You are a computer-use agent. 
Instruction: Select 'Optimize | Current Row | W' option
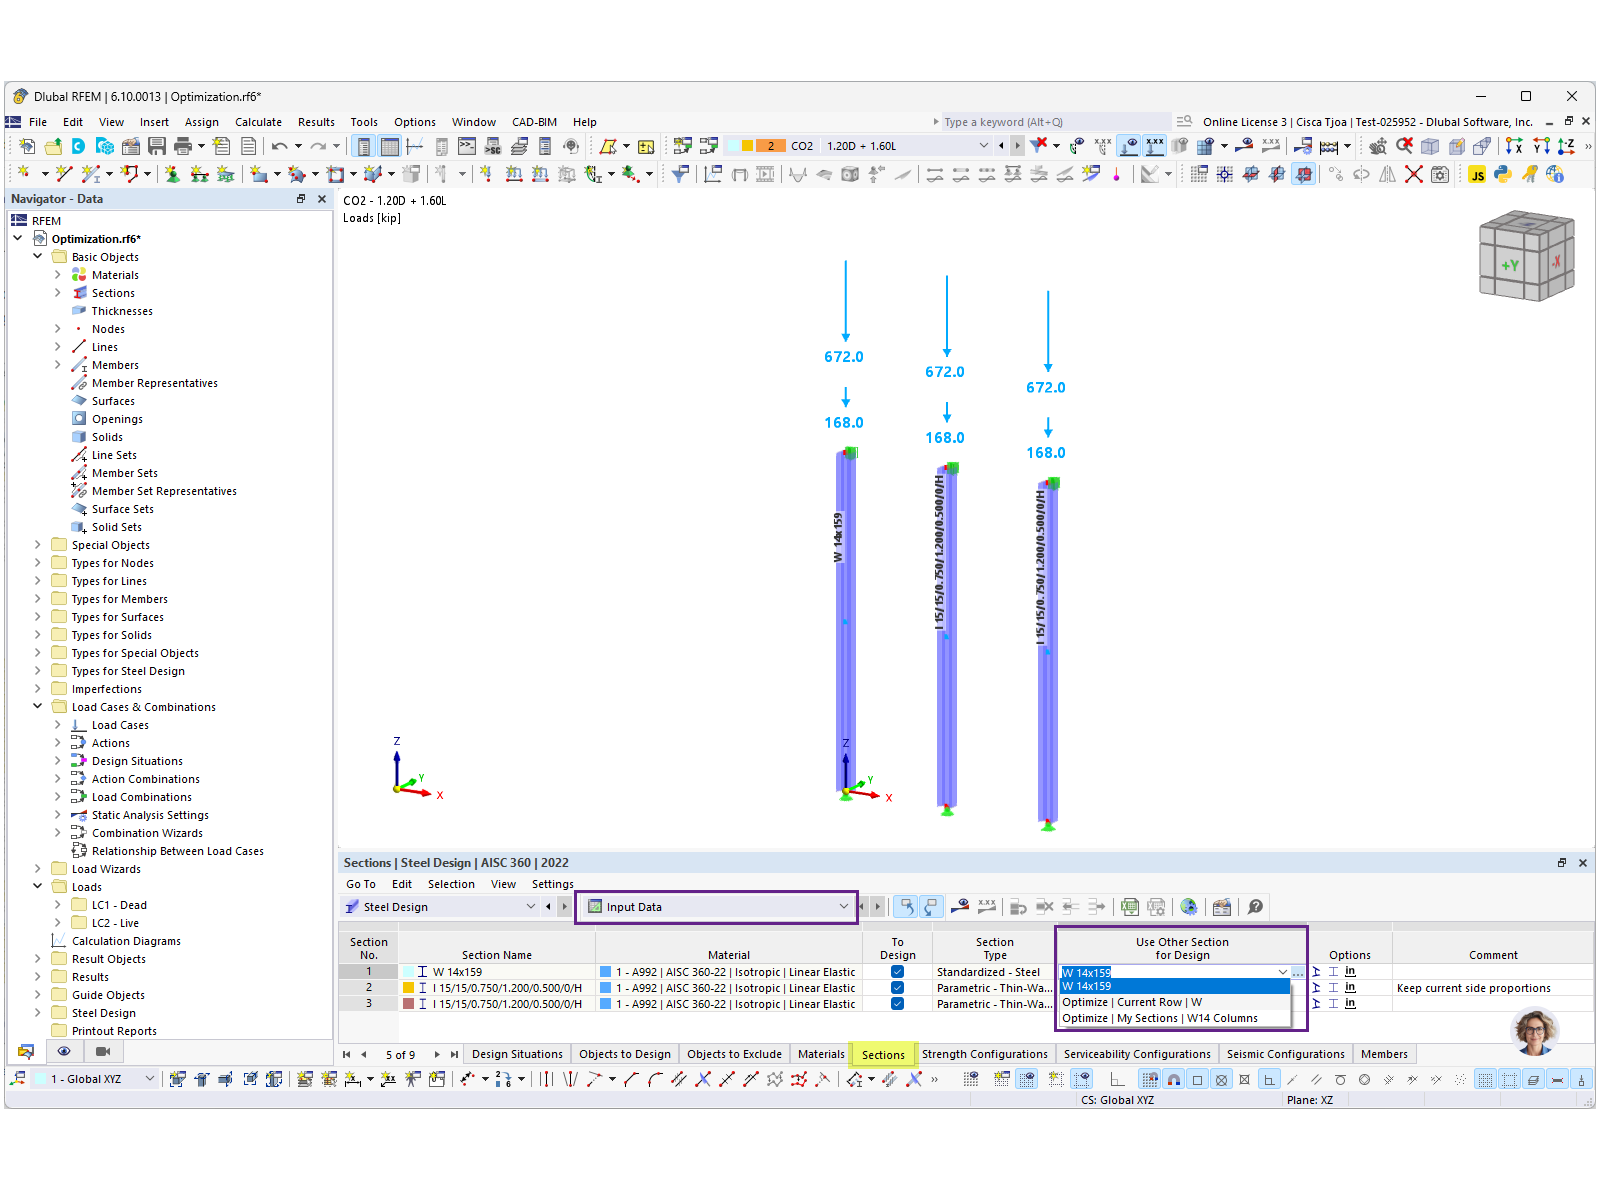pos(1175,1002)
